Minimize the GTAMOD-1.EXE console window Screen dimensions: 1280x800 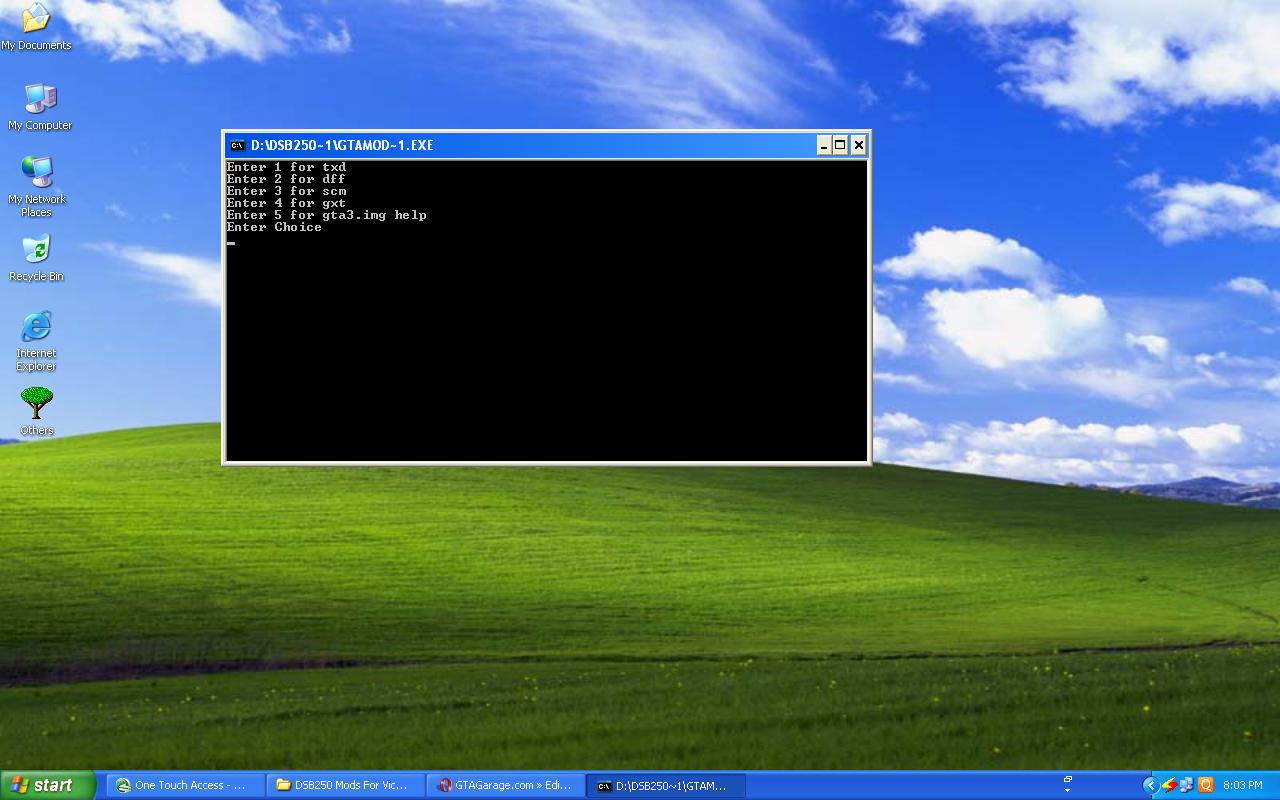click(x=824, y=145)
